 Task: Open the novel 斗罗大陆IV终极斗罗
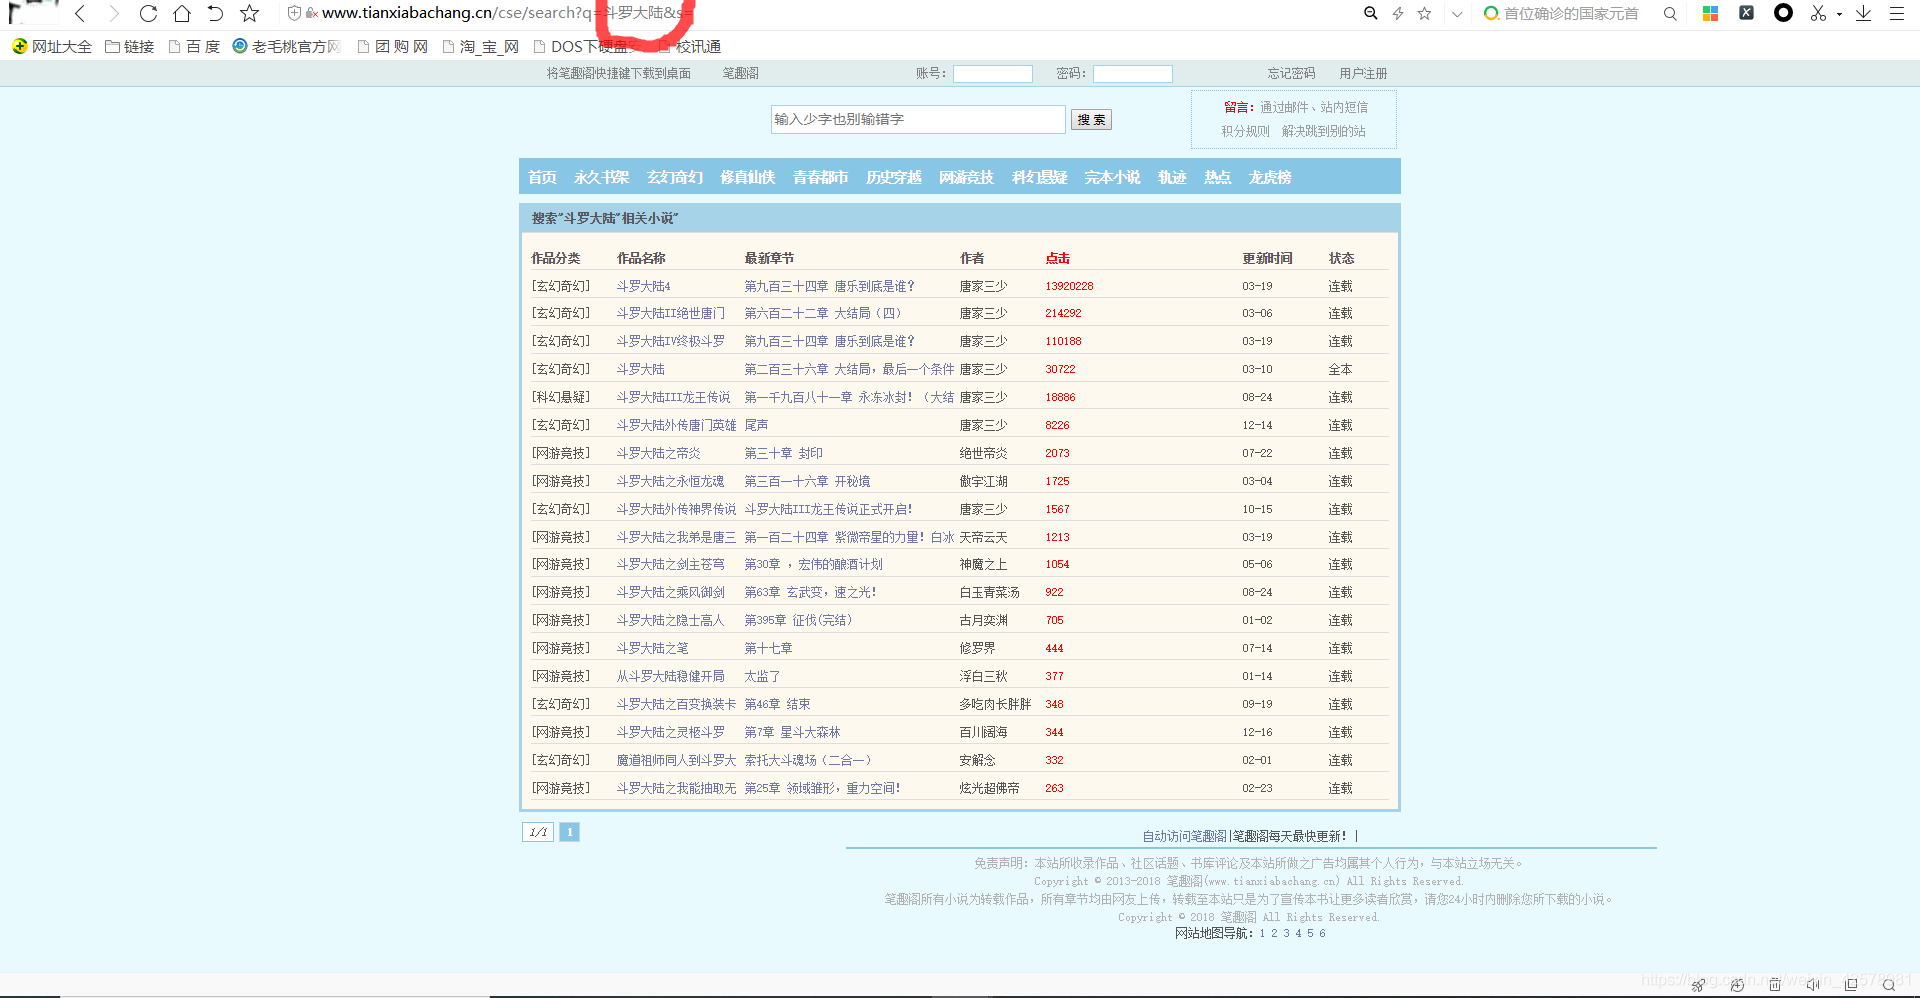click(x=670, y=341)
